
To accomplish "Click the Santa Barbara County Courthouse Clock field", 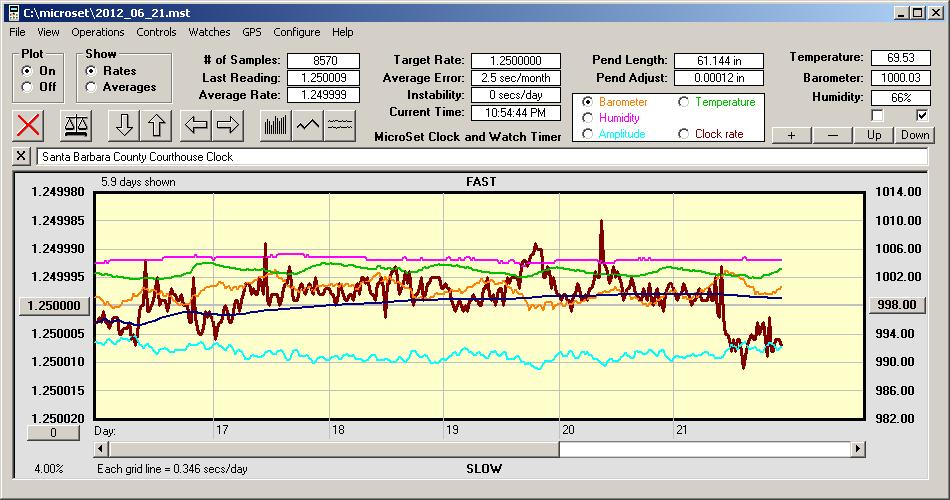I will (x=482, y=156).
